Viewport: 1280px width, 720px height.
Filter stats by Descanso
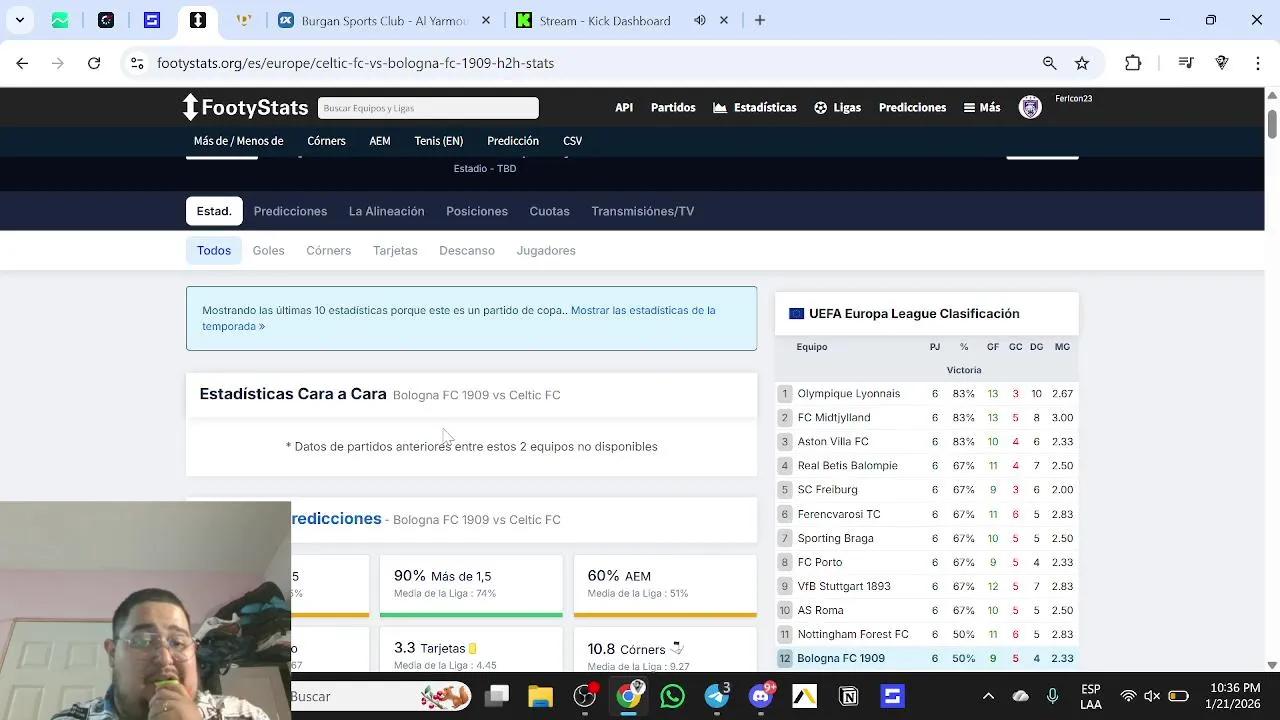click(467, 250)
